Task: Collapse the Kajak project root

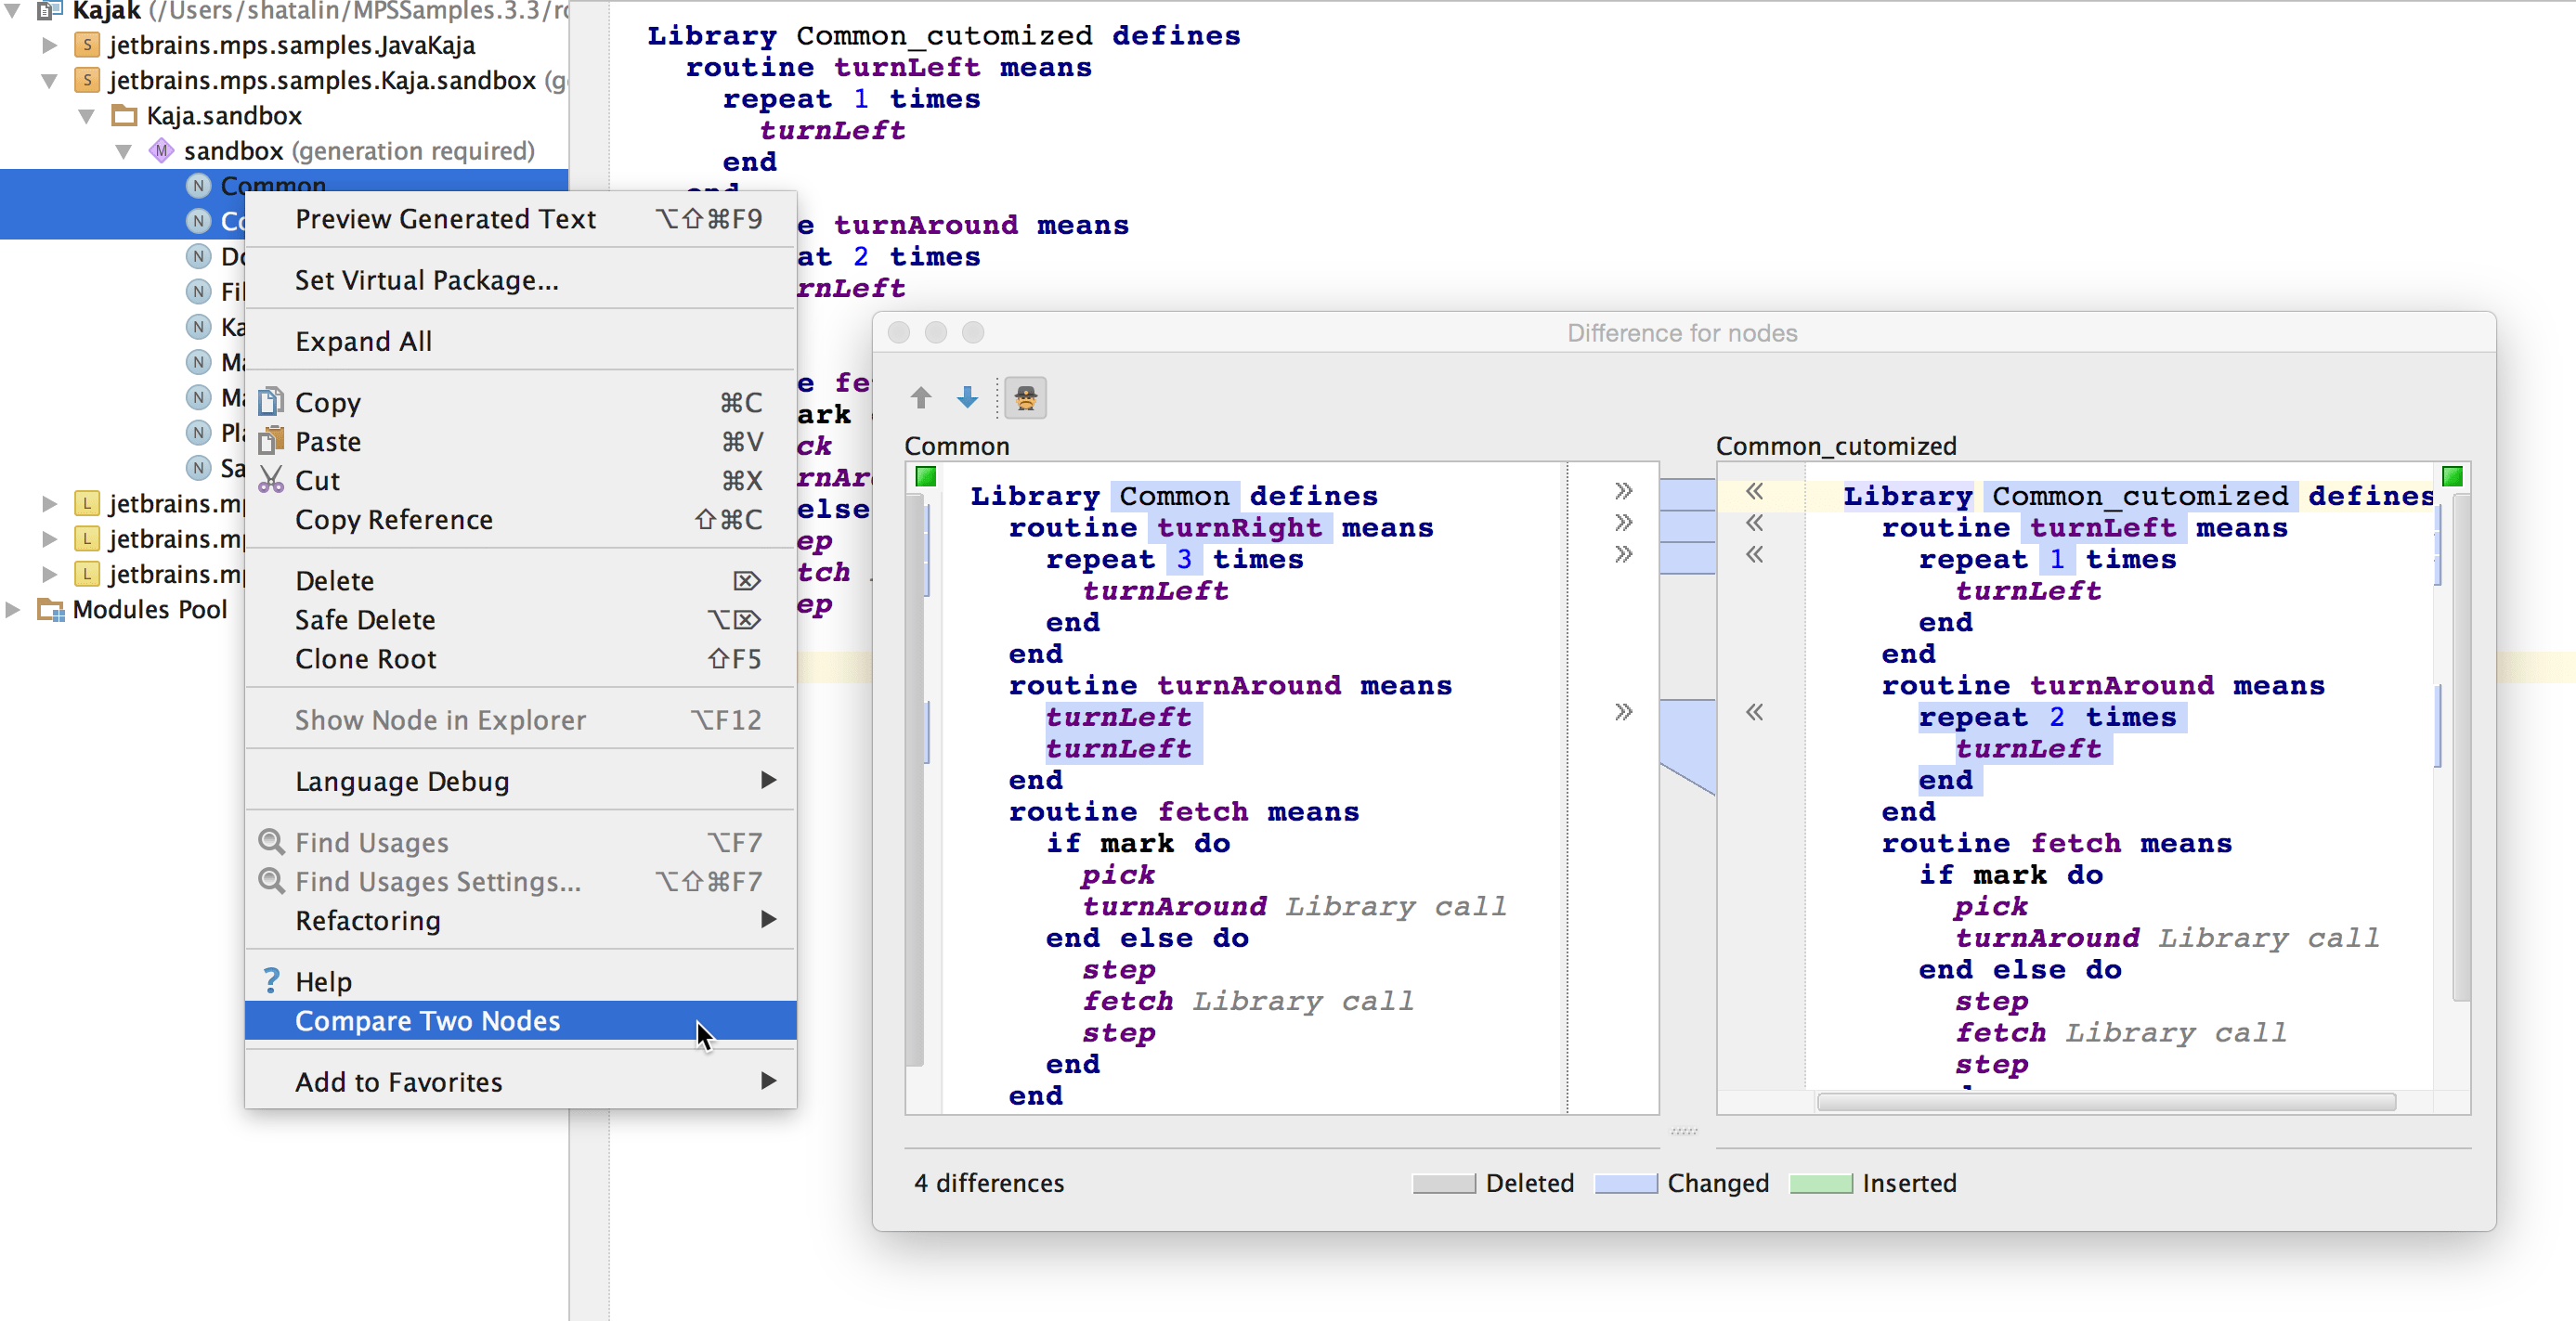Action: 14,11
